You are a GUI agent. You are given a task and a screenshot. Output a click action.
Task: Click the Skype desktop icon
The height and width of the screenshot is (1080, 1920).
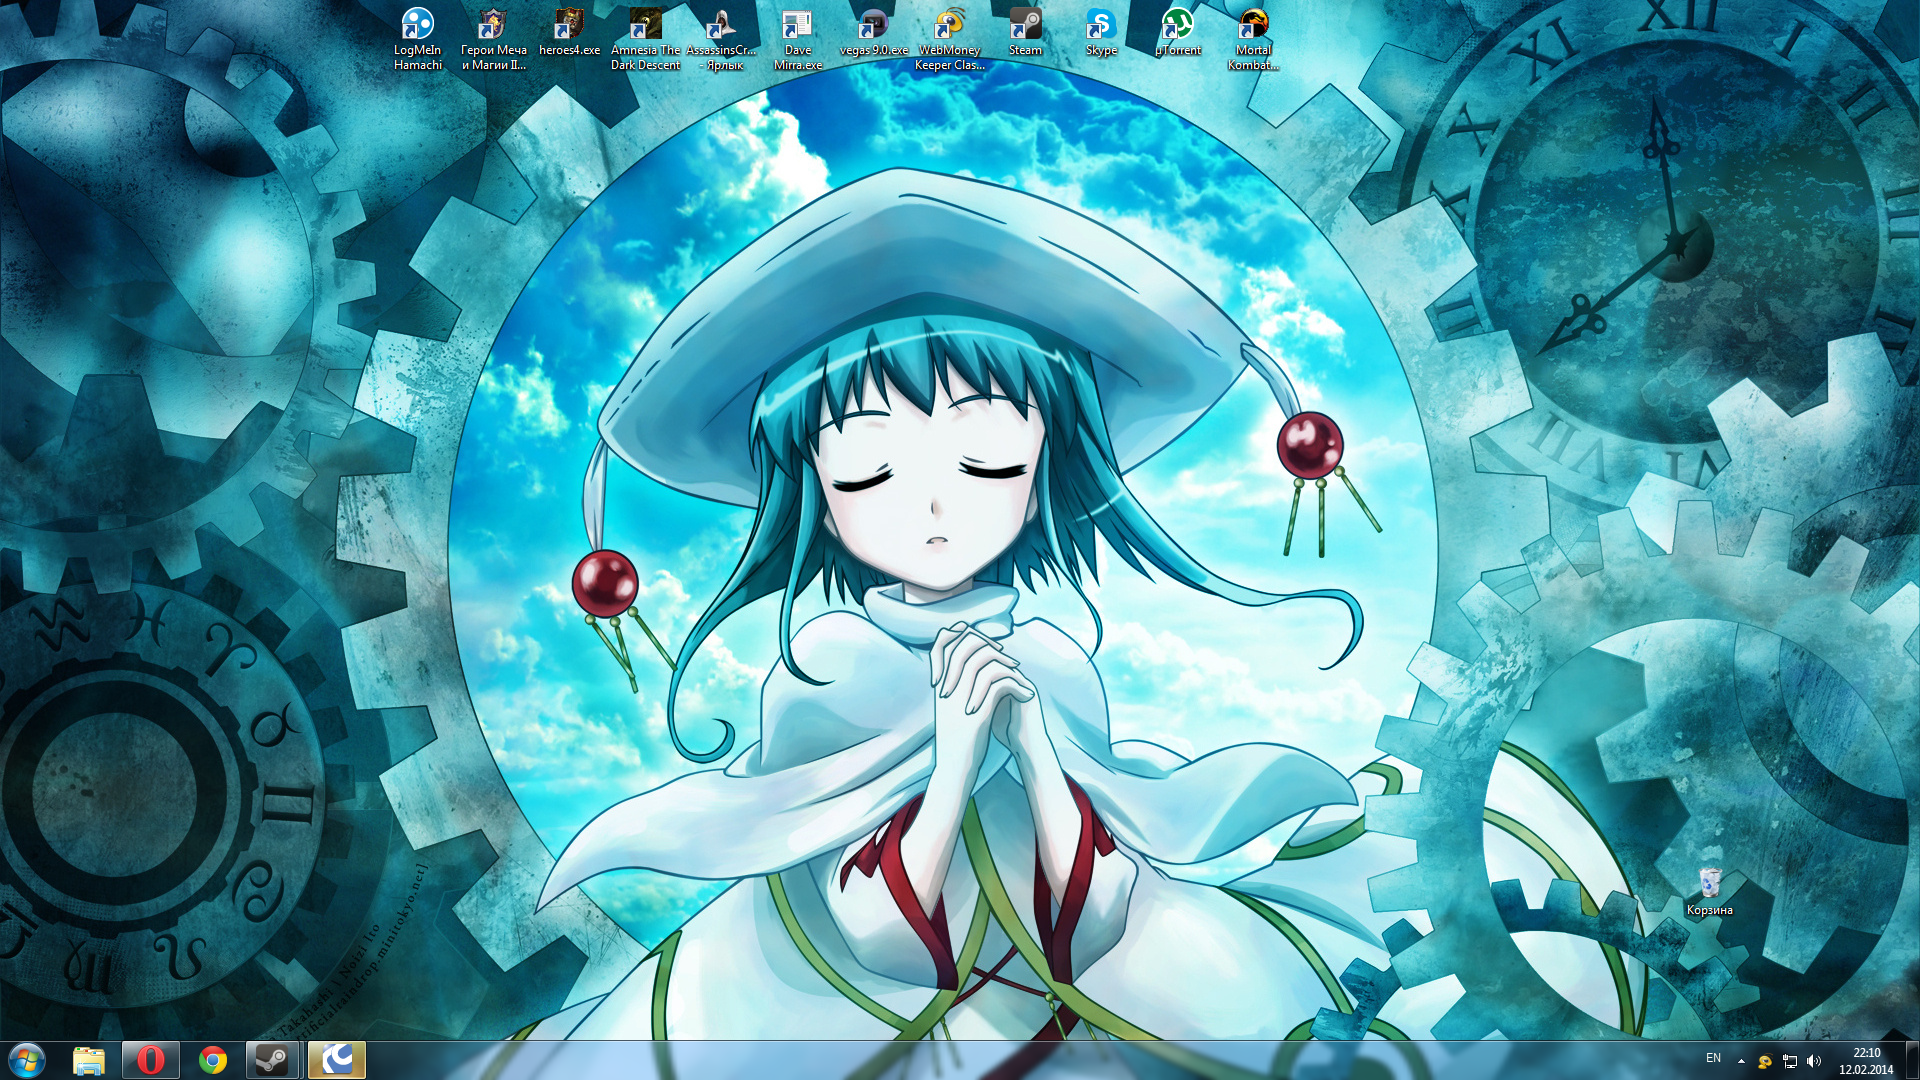pyautogui.click(x=1101, y=26)
